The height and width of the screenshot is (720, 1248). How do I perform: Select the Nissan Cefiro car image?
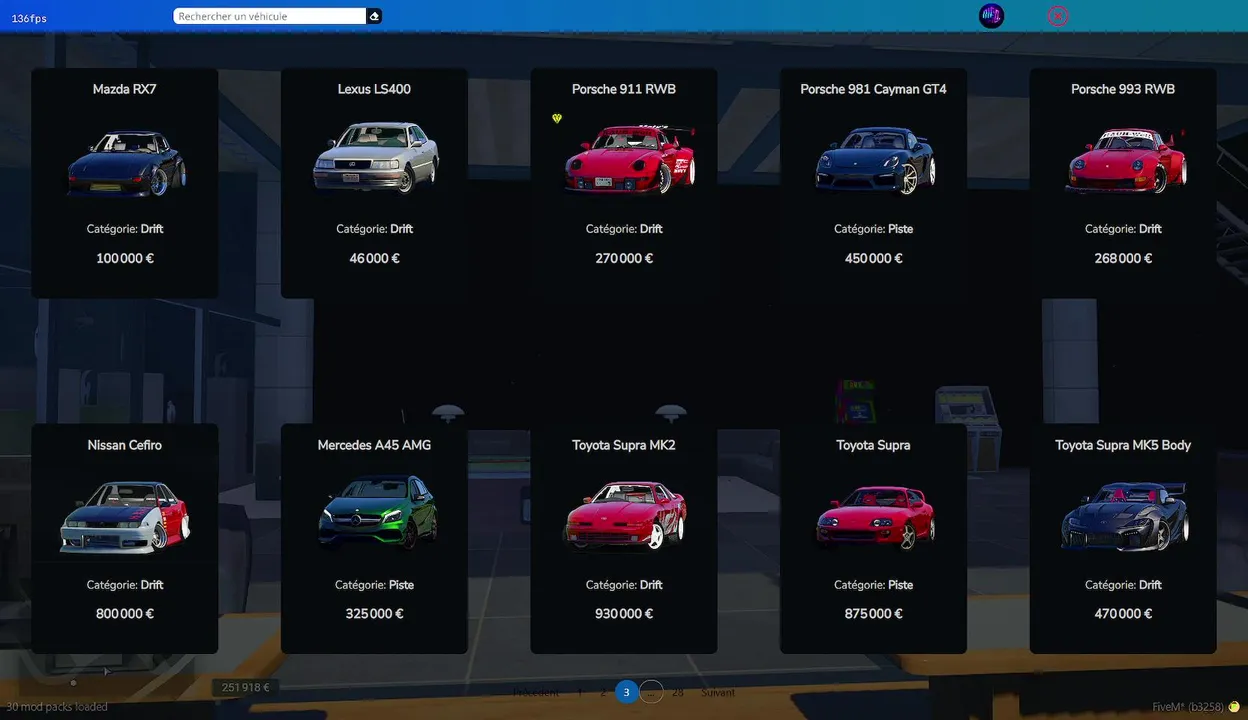125,517
